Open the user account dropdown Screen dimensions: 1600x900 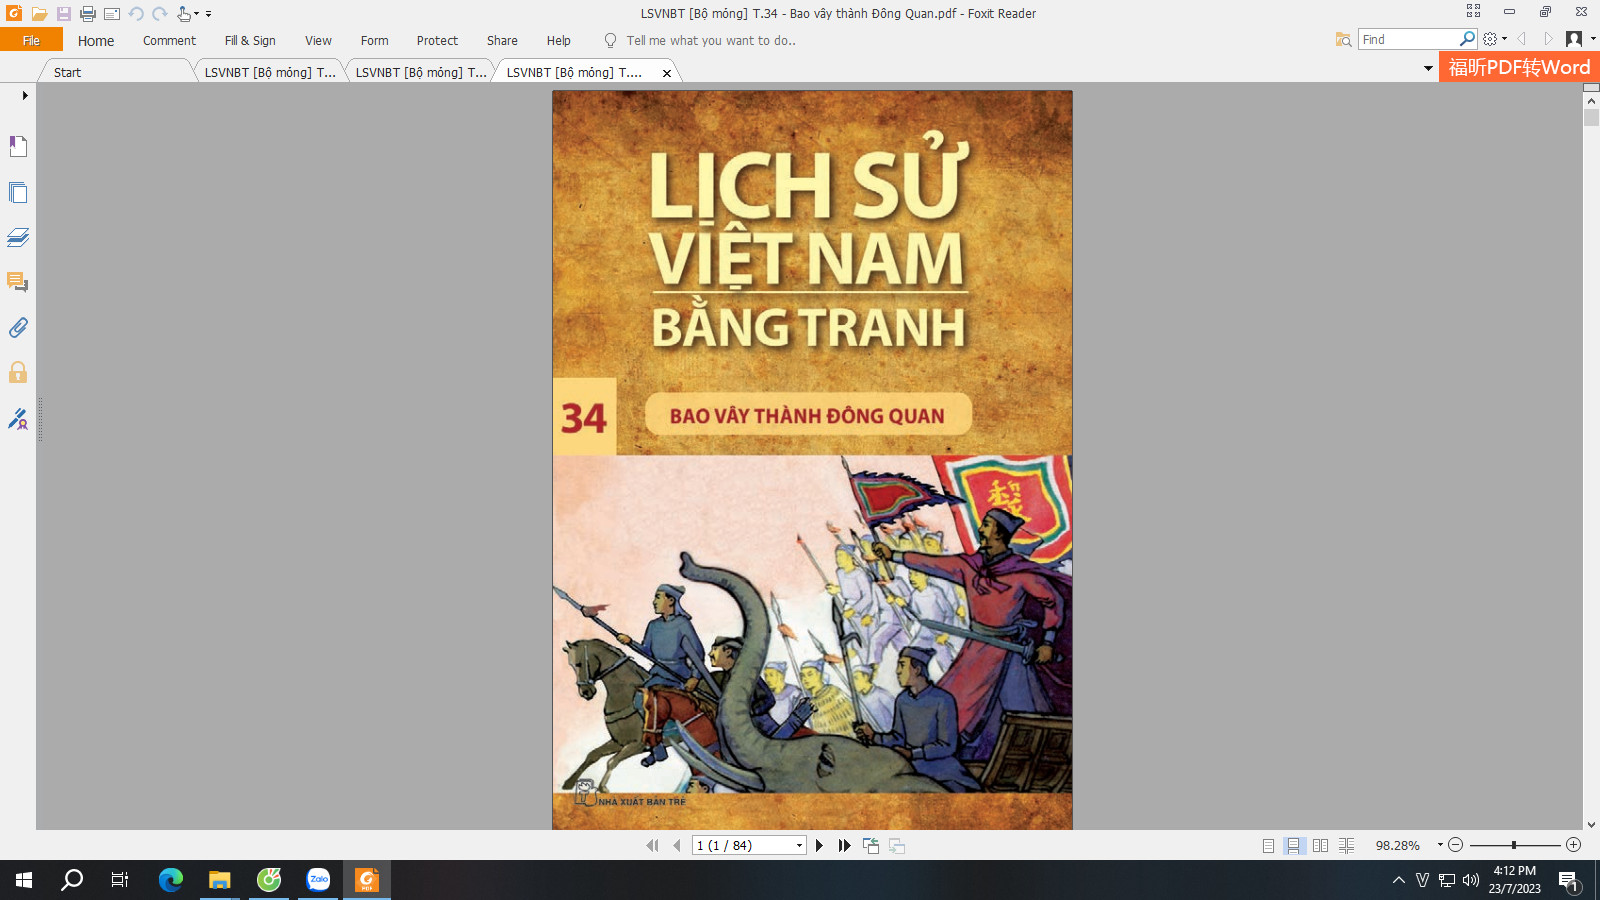click(1580, 39)
